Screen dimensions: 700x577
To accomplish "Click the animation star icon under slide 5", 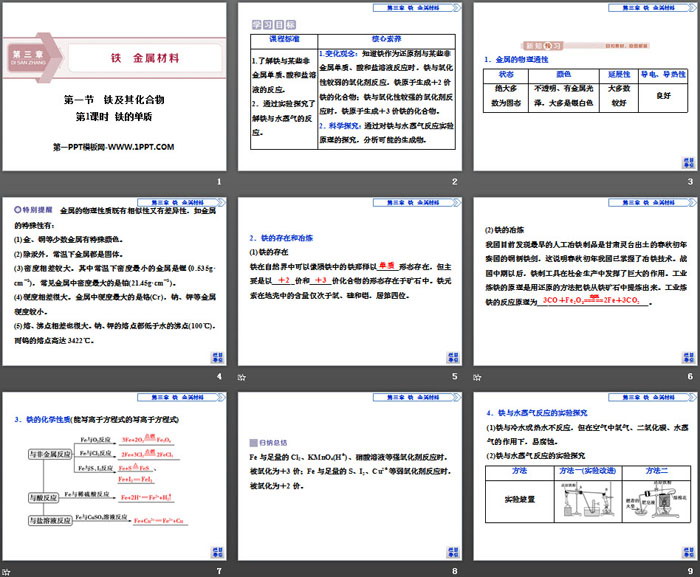I will (240, 378).
